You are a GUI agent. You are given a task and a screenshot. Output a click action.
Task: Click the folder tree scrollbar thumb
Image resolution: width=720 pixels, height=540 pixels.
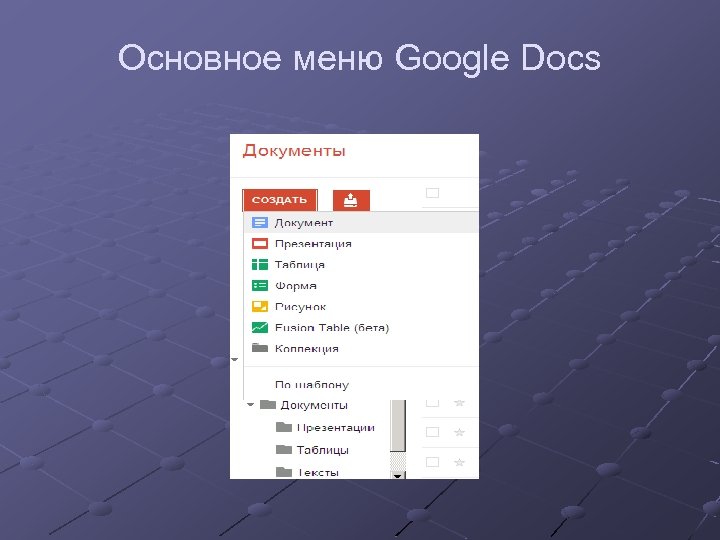pyautogui.click(x=398, y=426)
